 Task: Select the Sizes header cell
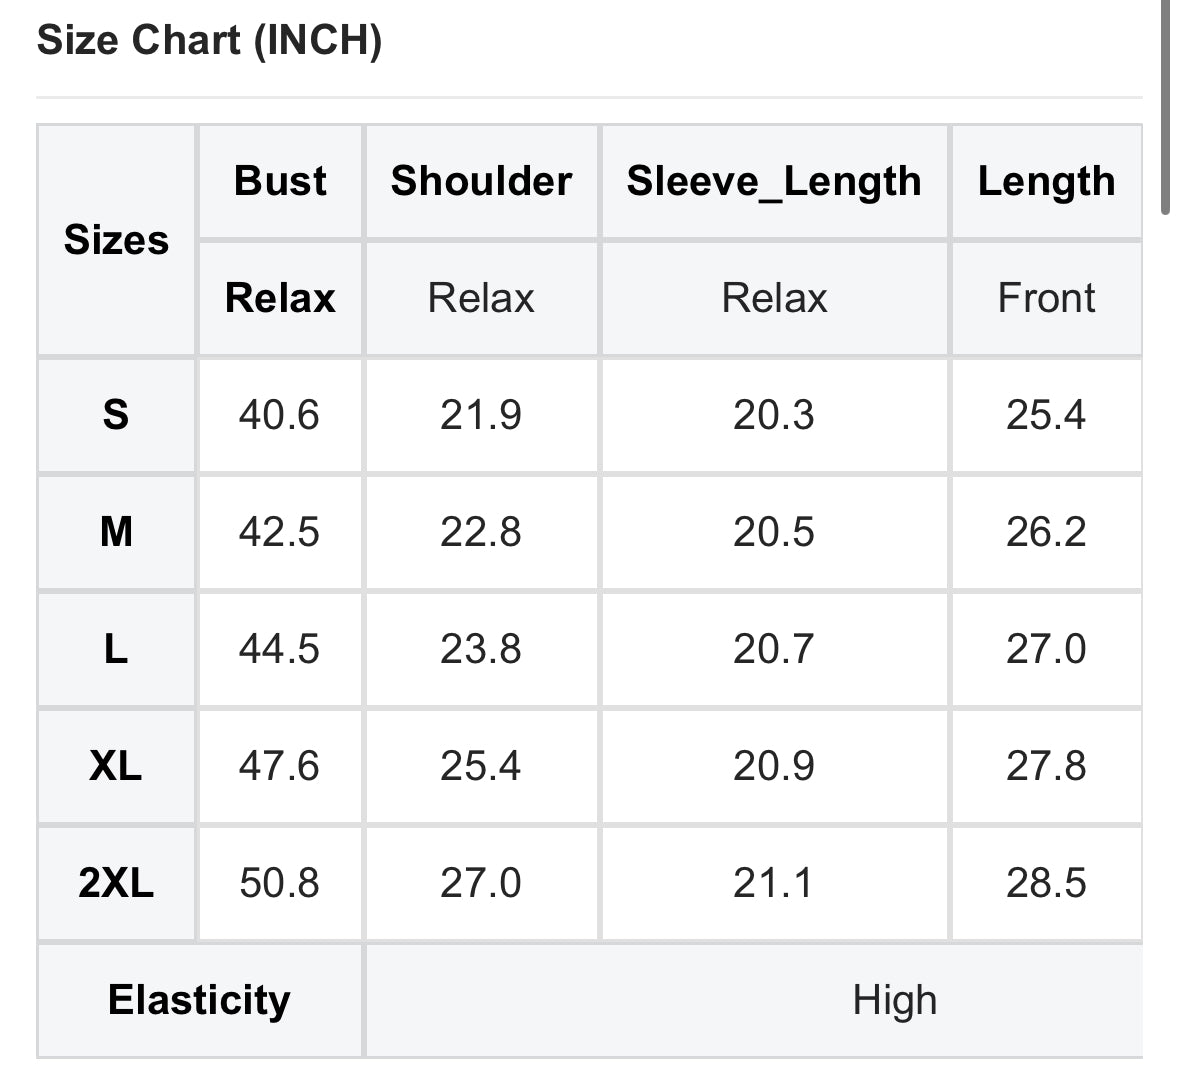(116, 240)
